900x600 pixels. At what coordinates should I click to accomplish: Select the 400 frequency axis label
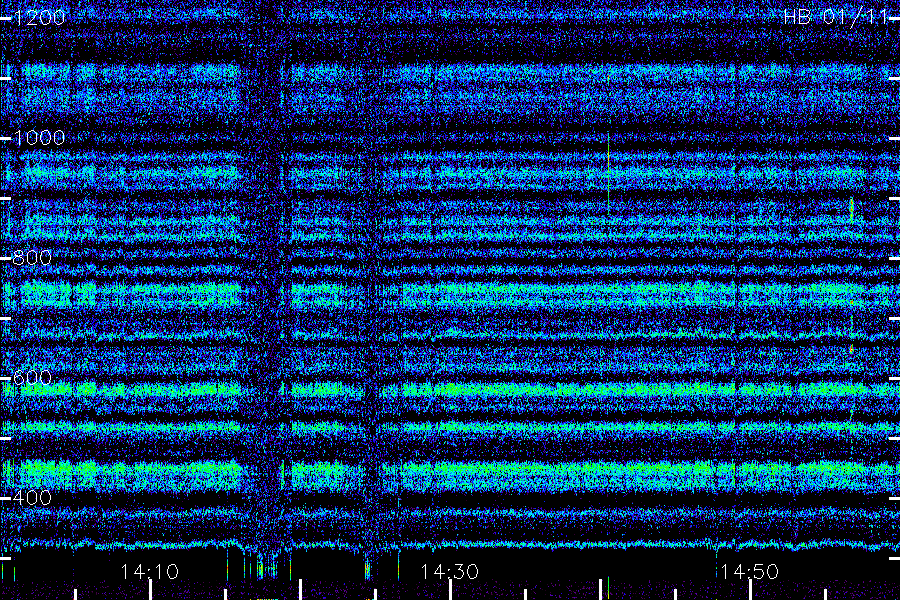pyautogui.click(x=32, y=498)
